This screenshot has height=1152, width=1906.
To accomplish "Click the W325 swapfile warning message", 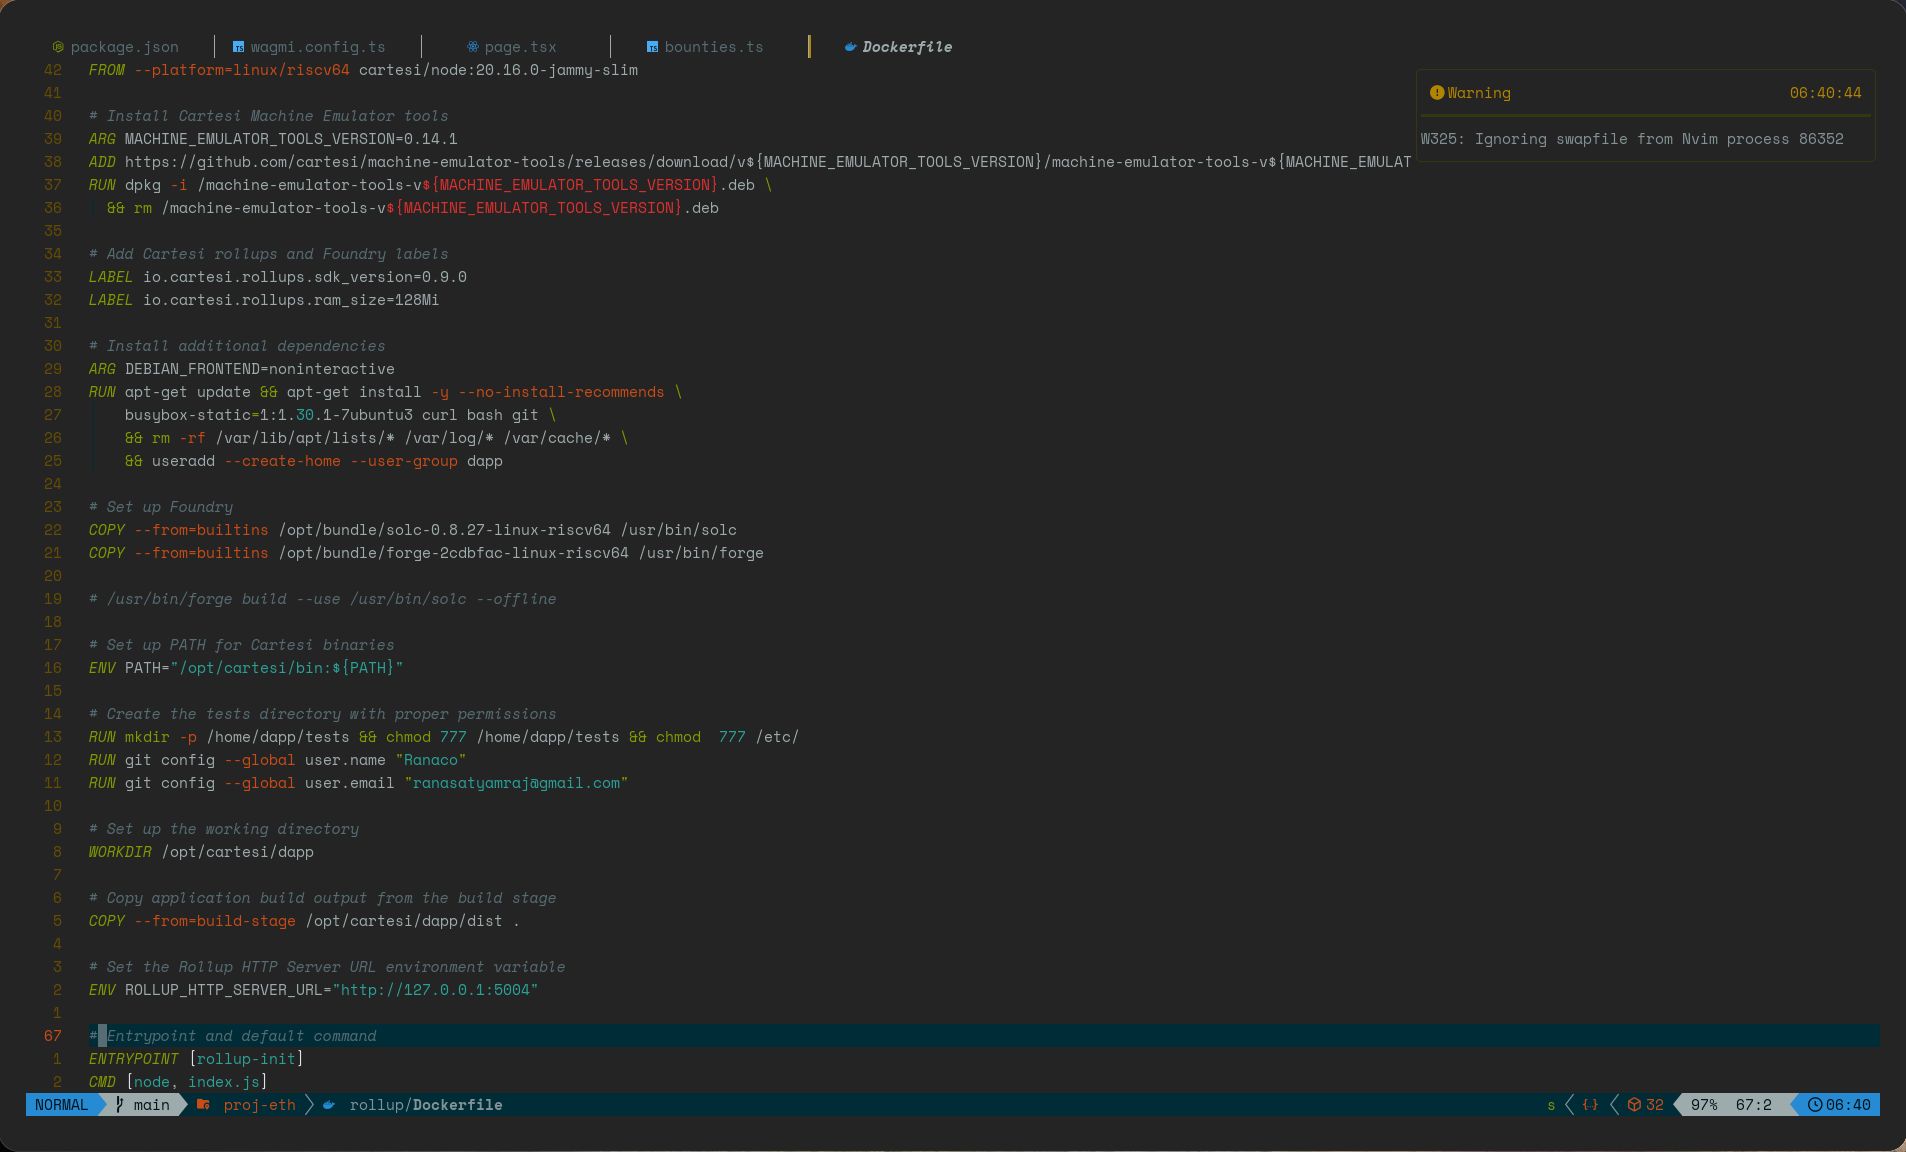I will pos(1632,139).
